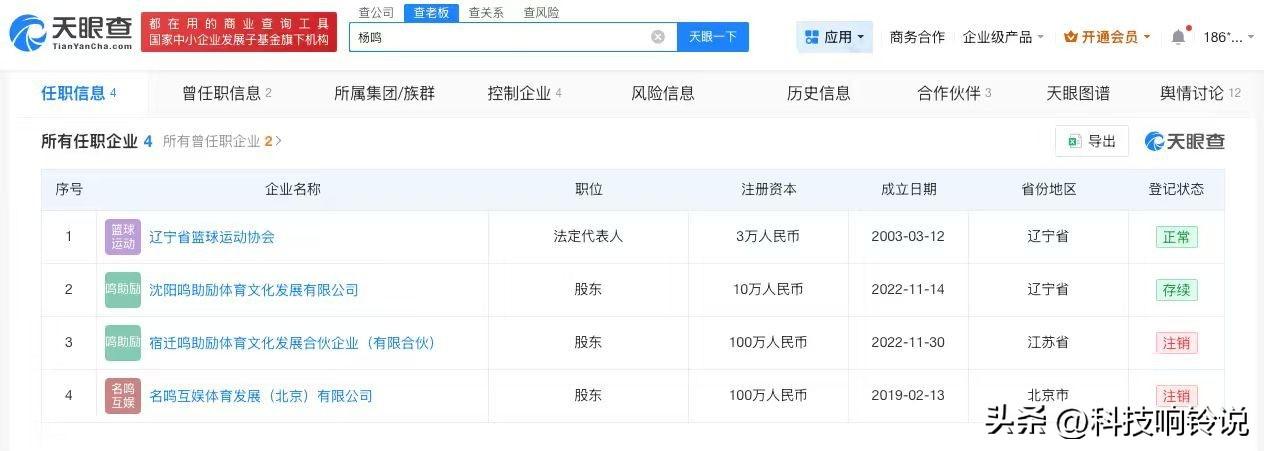Select the 查老板 search tab
The width and height of the screenshot is (1264, 451).
coord(431,13)
